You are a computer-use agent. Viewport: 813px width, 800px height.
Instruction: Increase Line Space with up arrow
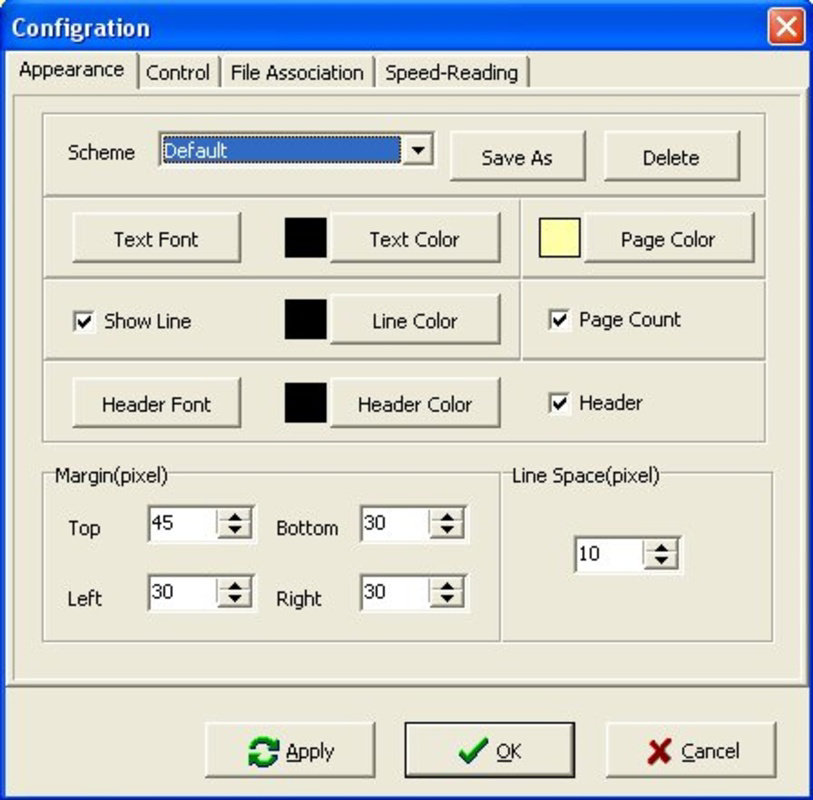(661, 548)
